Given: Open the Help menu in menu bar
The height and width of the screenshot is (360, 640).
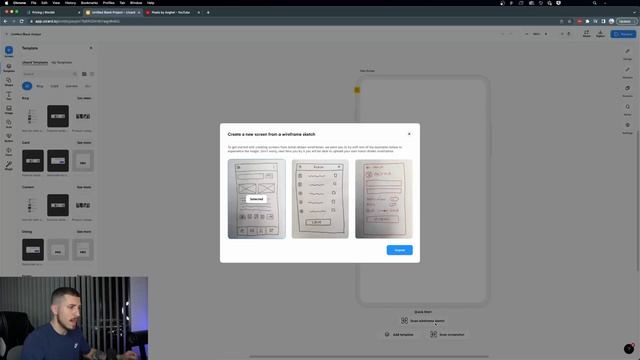Looking at the screenshot, I should coord(150,3).
